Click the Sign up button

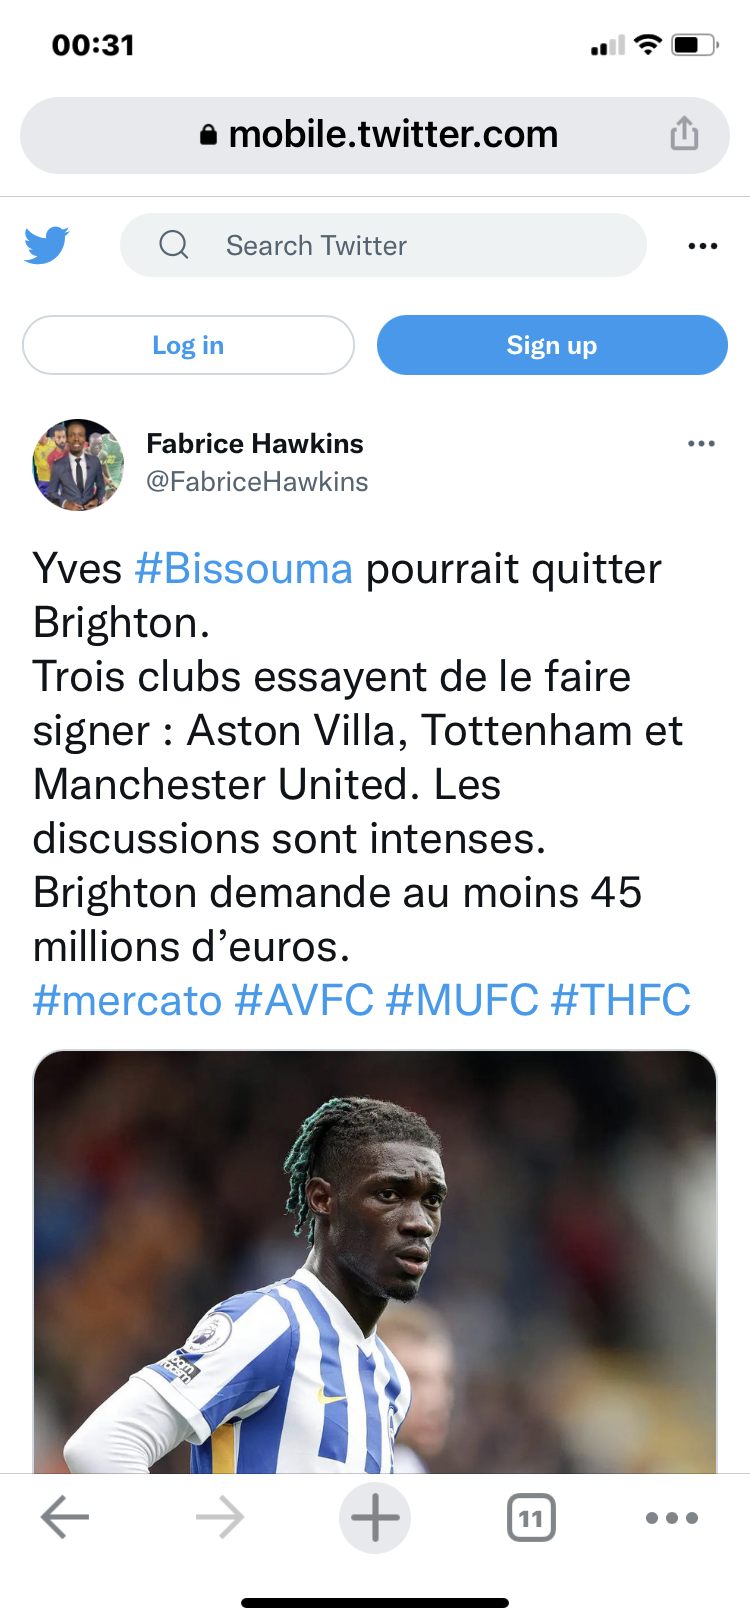coord(552,345)
